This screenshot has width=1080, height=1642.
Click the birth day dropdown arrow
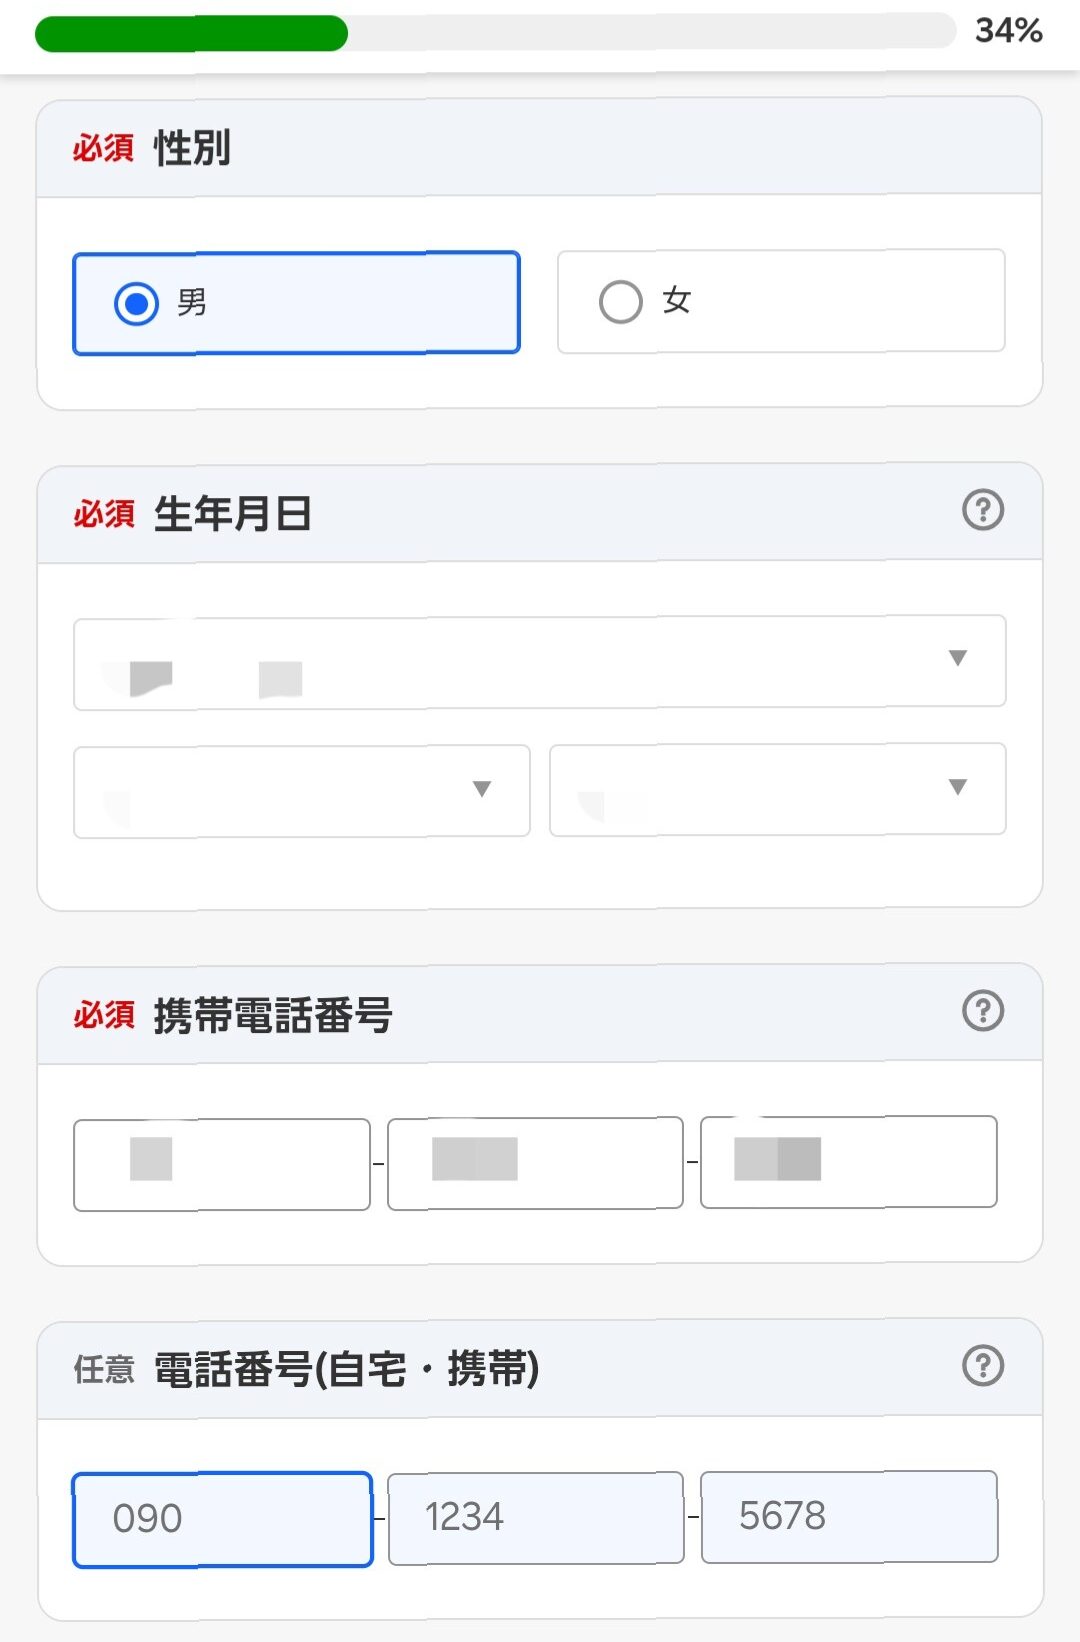(x=958, y=787)
